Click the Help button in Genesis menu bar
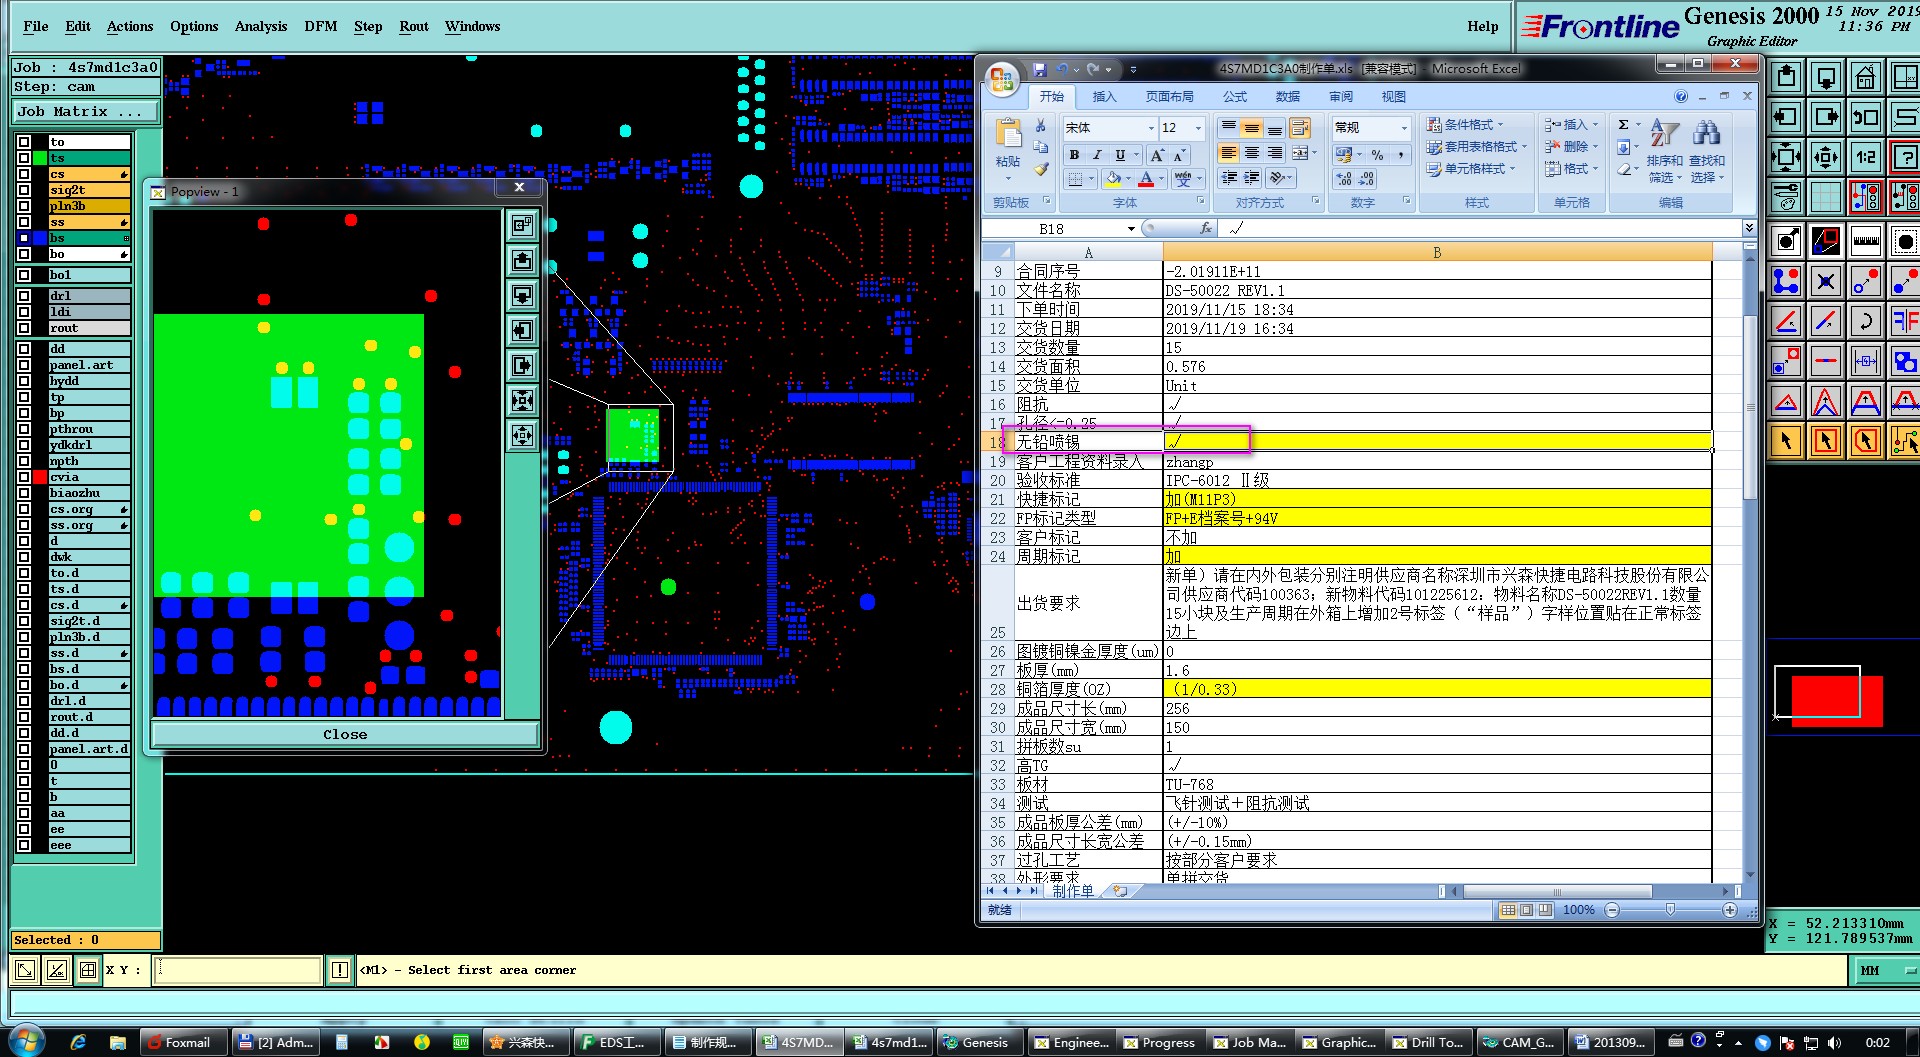 pyautogui.click(x=1483, y=26)
